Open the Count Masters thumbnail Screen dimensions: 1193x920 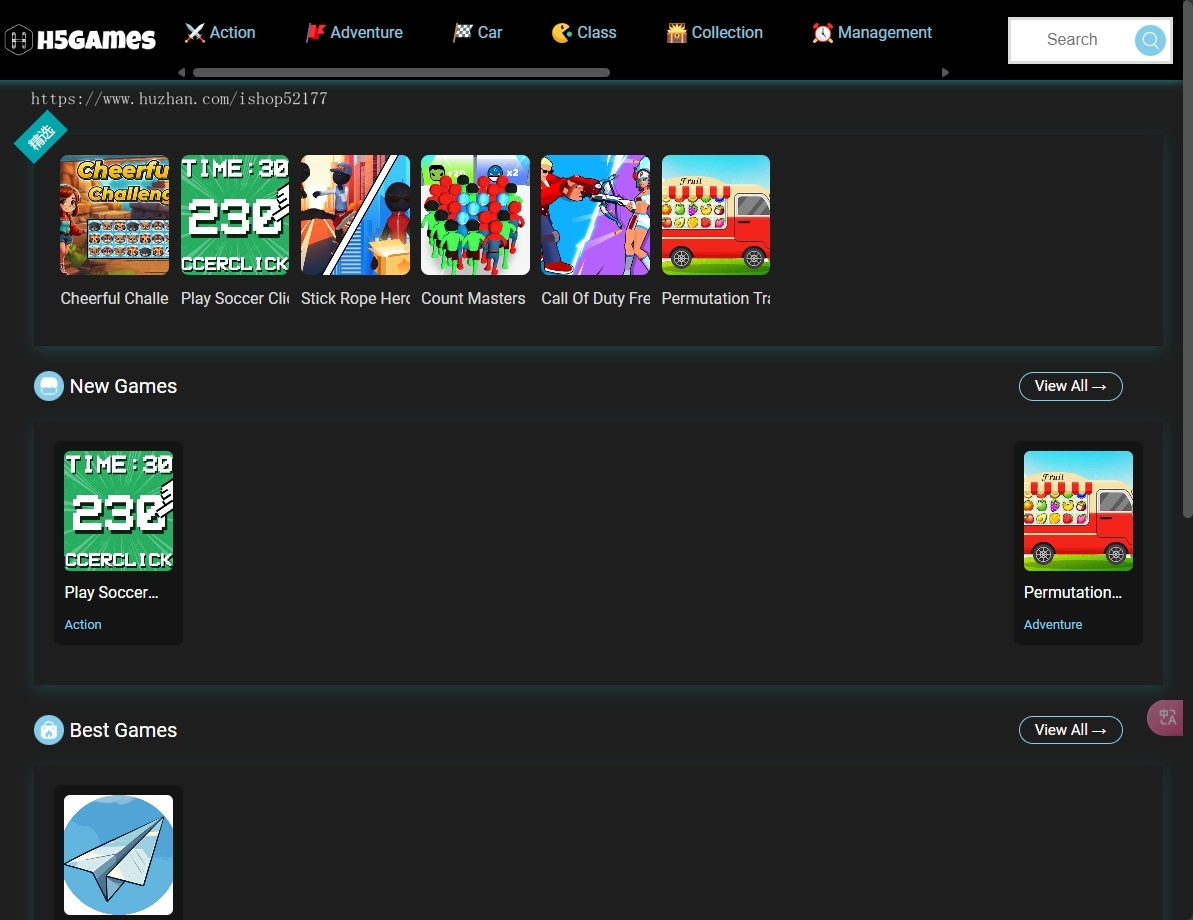(x=476, y=215)
